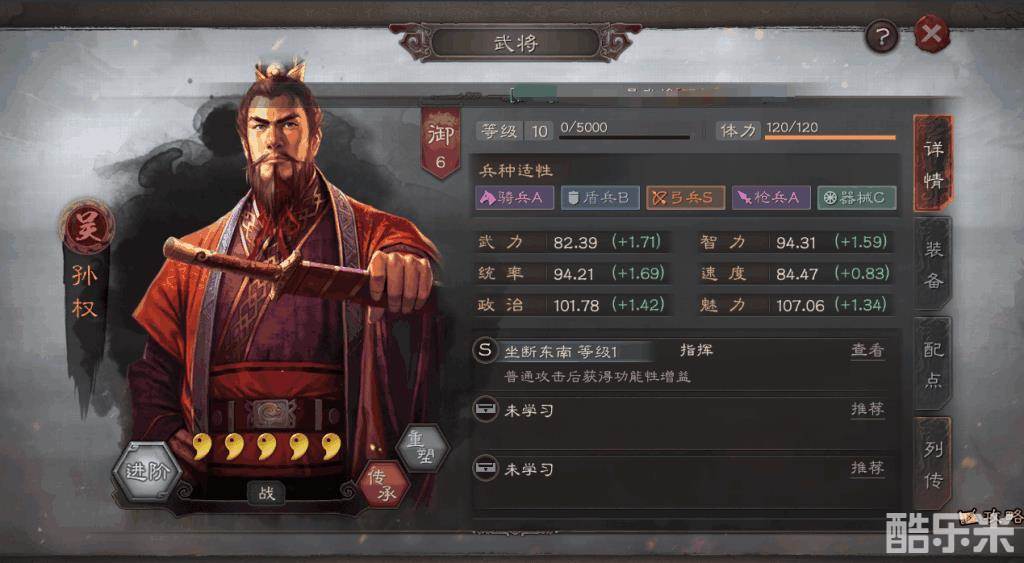This screenshot has height=563, width=1024.
Task: Select the highlighted 弓兵S troop badge
Action: pyautogui.click(x=685, y=197)
